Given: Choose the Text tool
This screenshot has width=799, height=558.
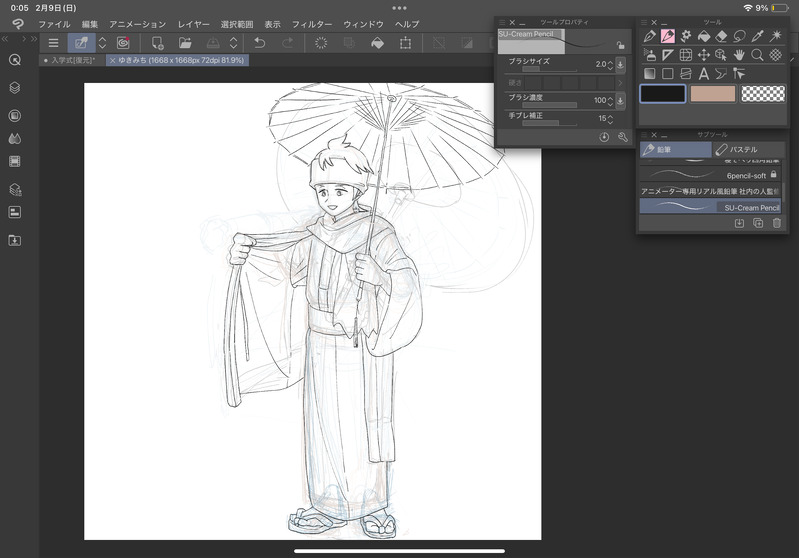Looking at the screenshot, I should (x=704, y=73).
